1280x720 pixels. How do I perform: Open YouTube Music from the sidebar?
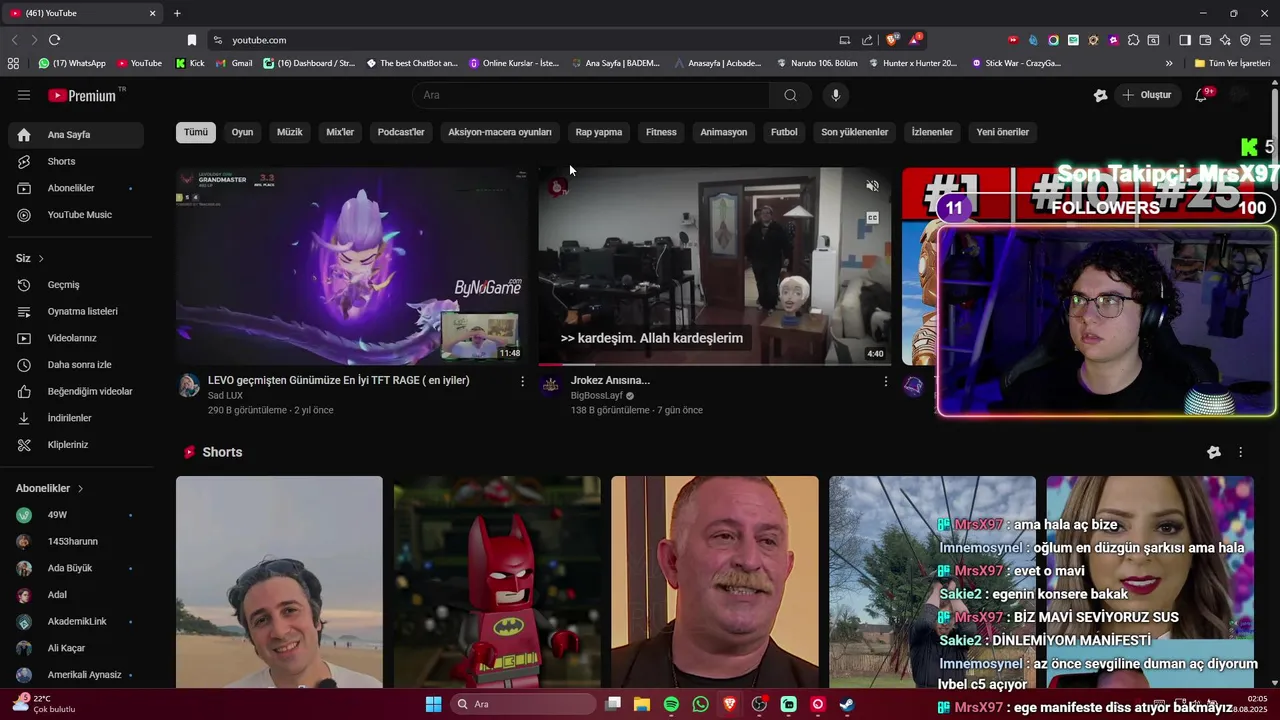click(76, 215)
